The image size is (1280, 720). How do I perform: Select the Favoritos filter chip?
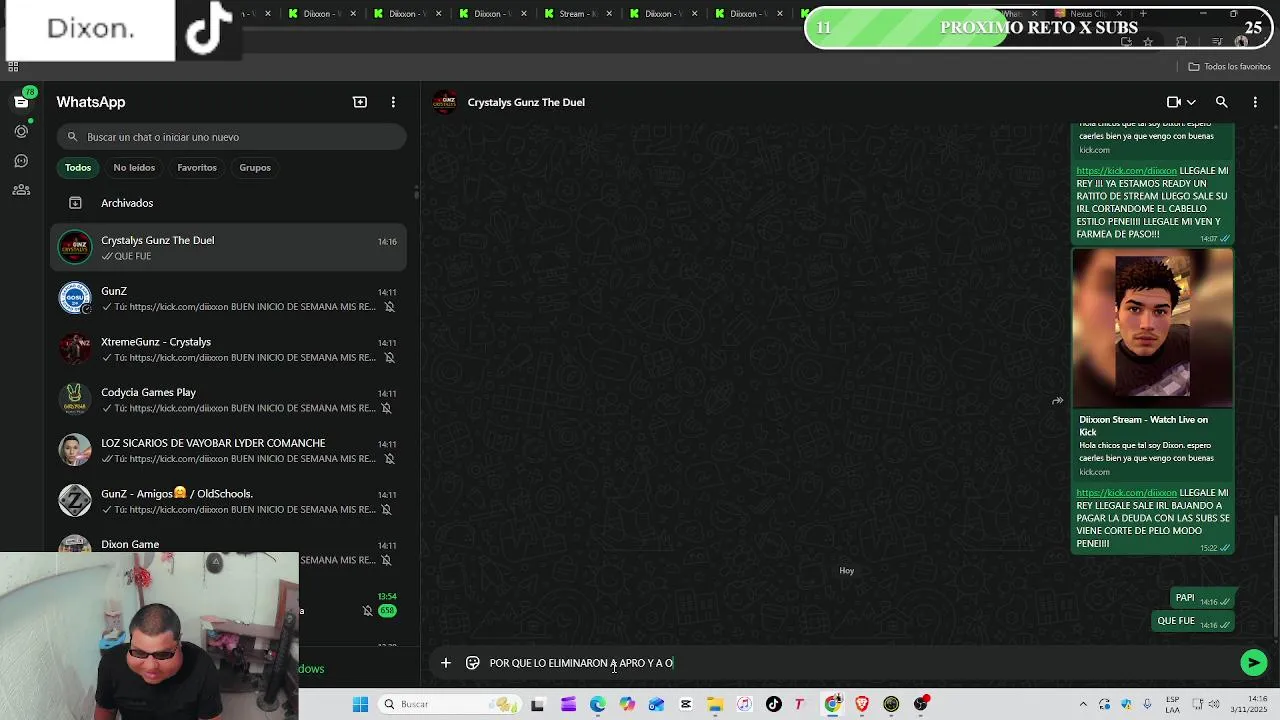197,168
